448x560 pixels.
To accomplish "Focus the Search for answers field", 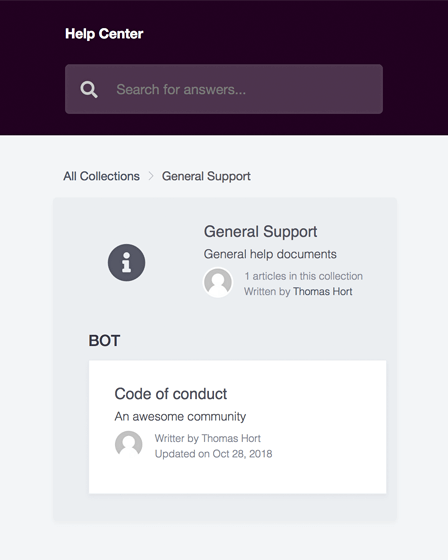I will coord(224,89).
